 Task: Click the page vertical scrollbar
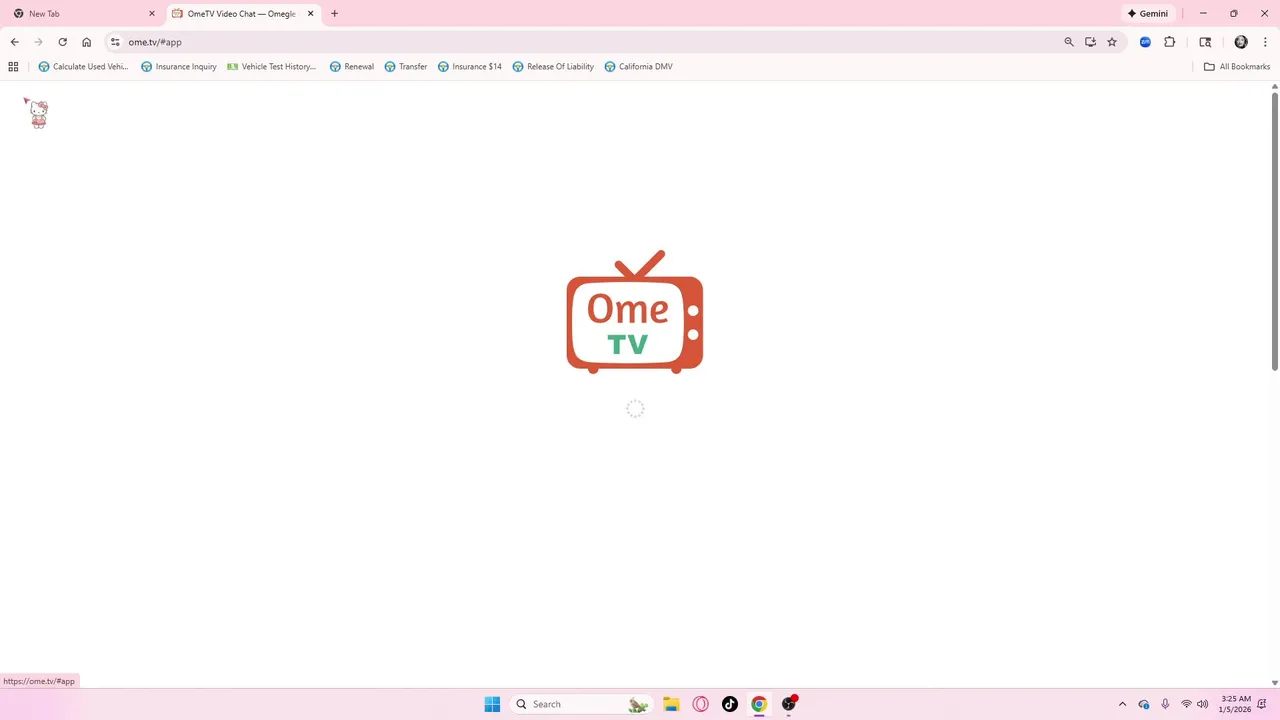tap(1274, 232)
